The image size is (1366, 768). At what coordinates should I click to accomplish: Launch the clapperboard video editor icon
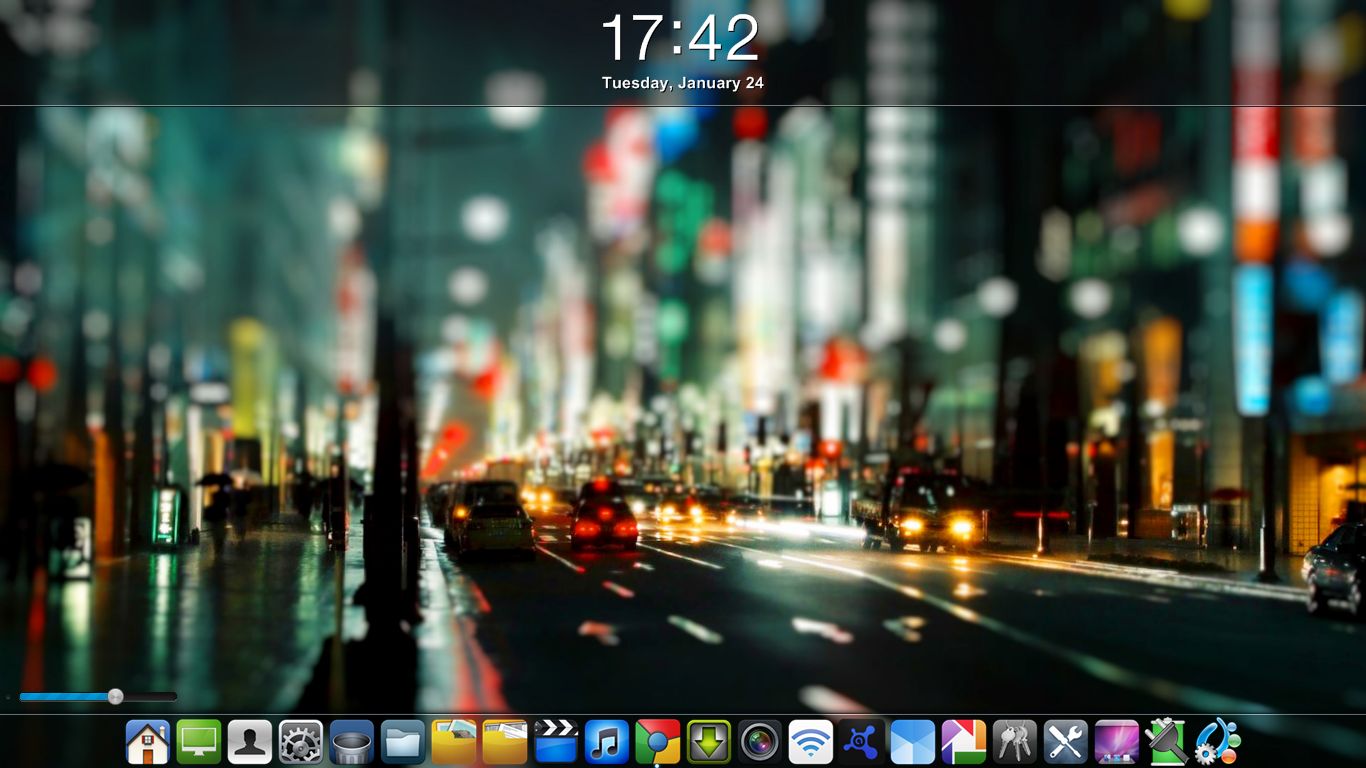click(x=556, y=742)
